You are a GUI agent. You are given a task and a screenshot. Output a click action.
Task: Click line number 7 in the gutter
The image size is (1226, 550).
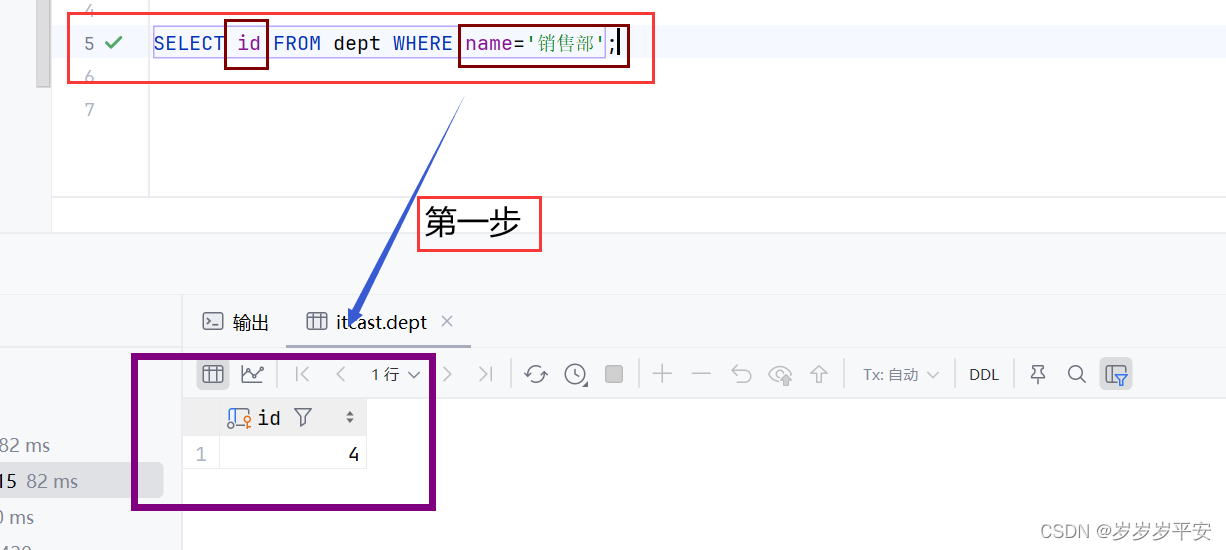click(89, 109)
